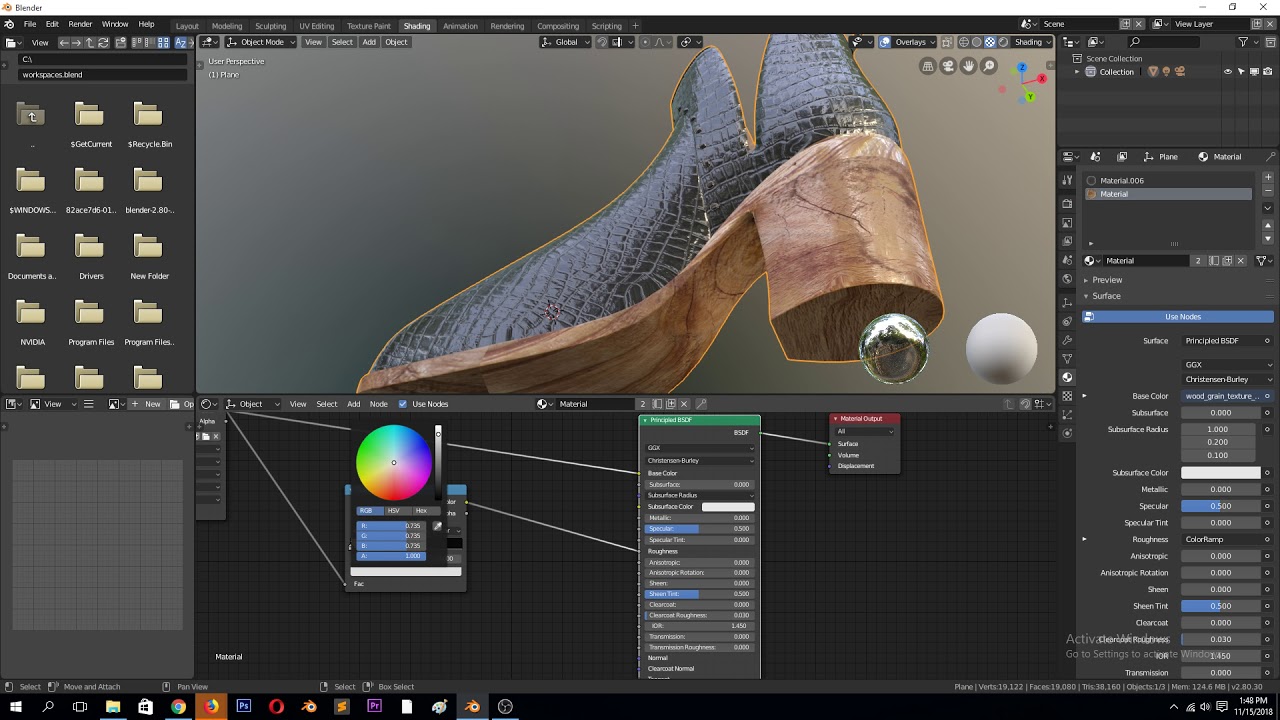This screenshot has width=1280, height=720.
Task: Add a material slot with the plus icon
Action: [1268, 178]
